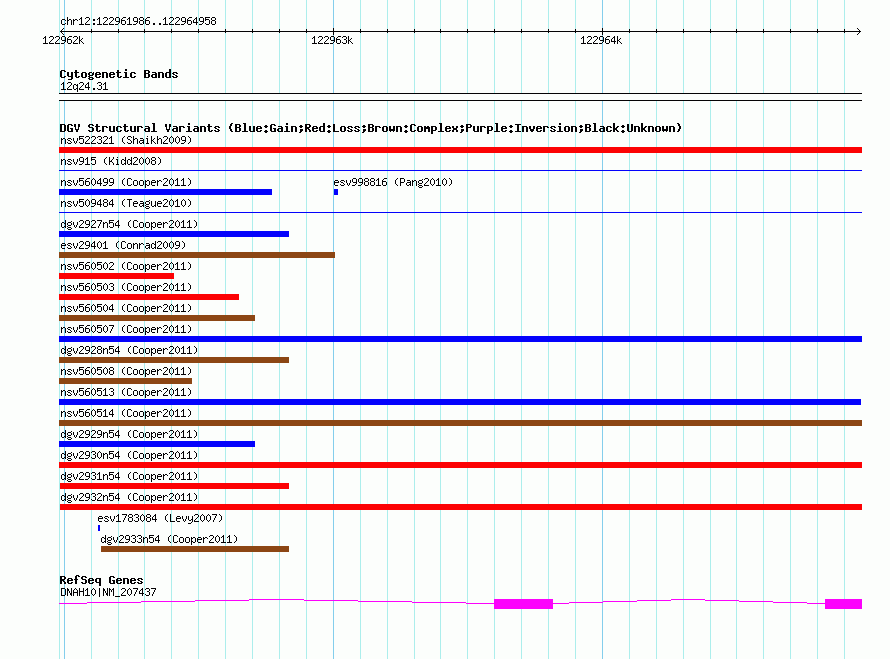Click the nsv560503 (Cooper2011) label
Viewport: 890px width, 659px height.
pyautogui.click(x=126, y=287)
